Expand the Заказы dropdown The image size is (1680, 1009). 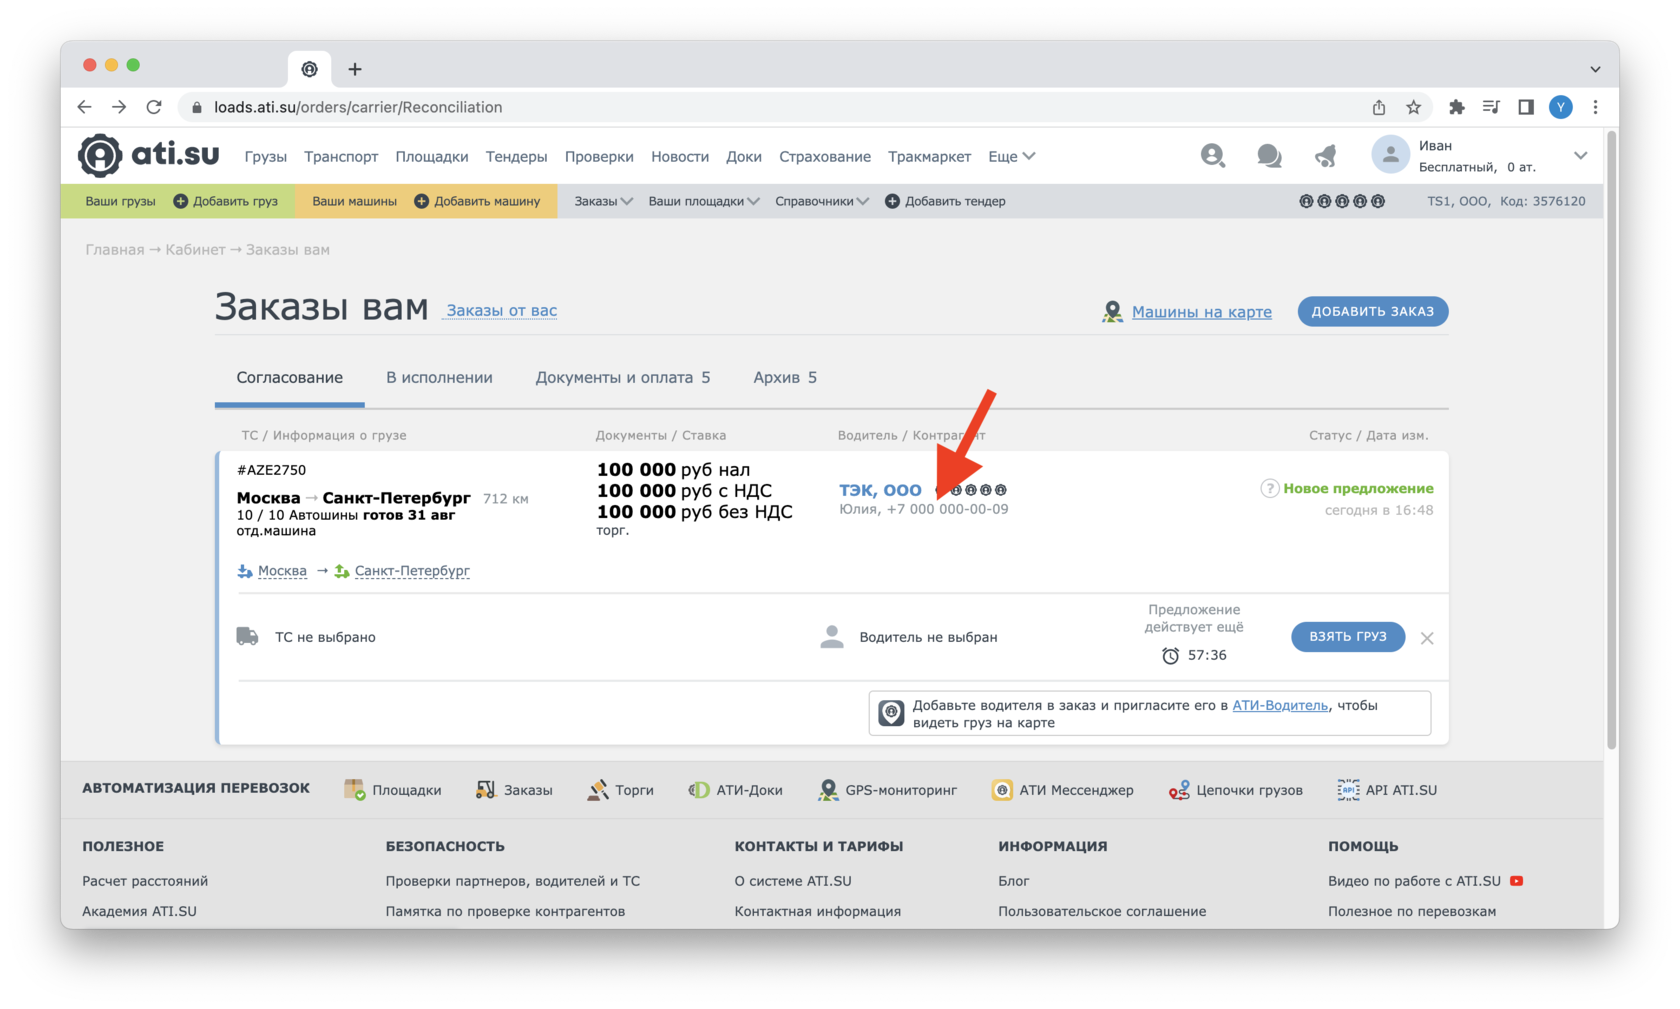(603, 201)
